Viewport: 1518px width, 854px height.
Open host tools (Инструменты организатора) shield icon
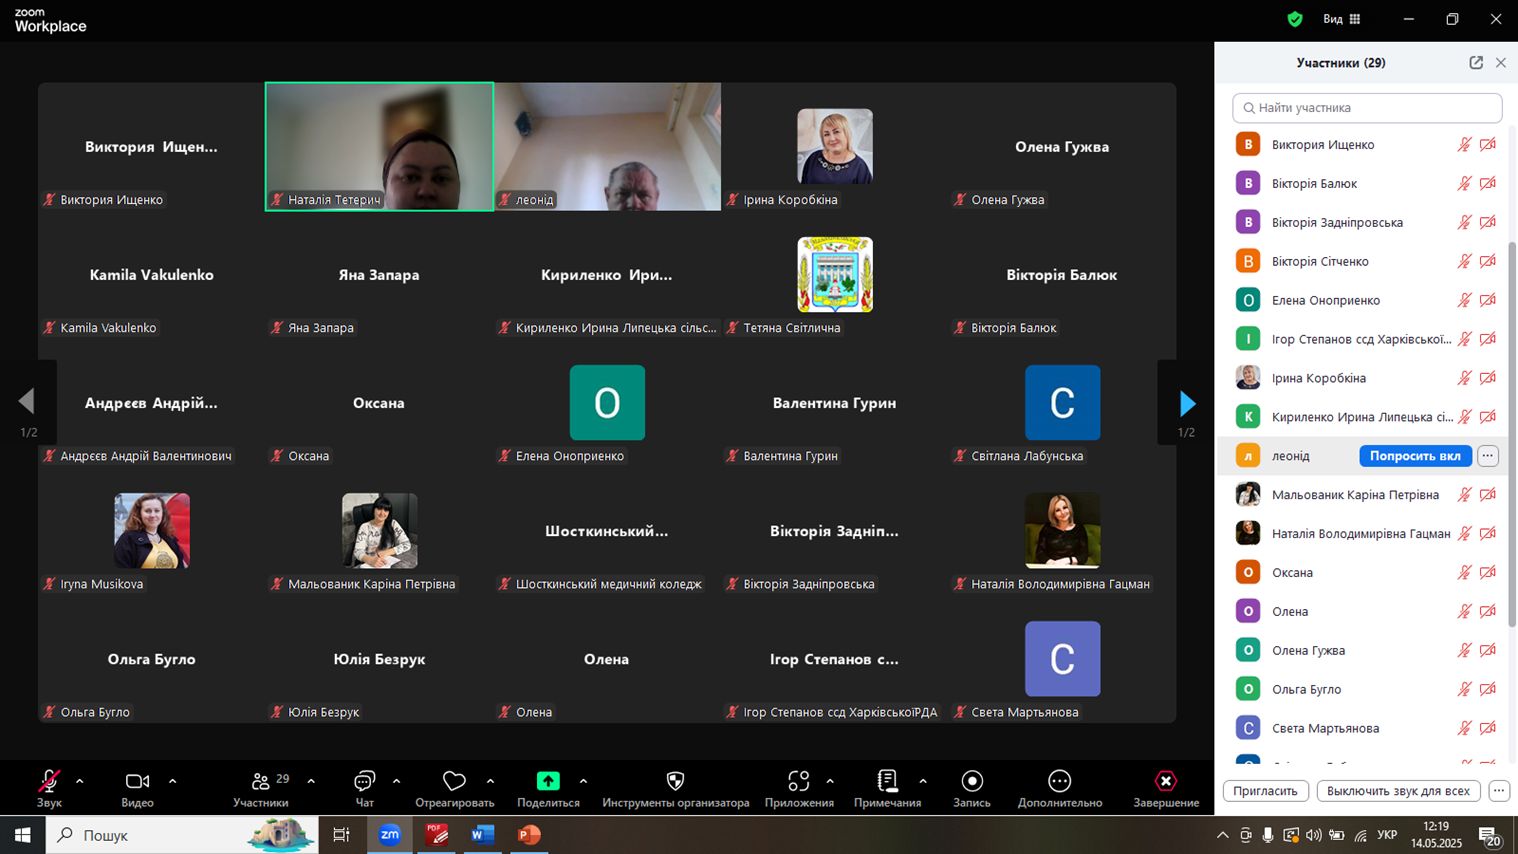[675, 781]
